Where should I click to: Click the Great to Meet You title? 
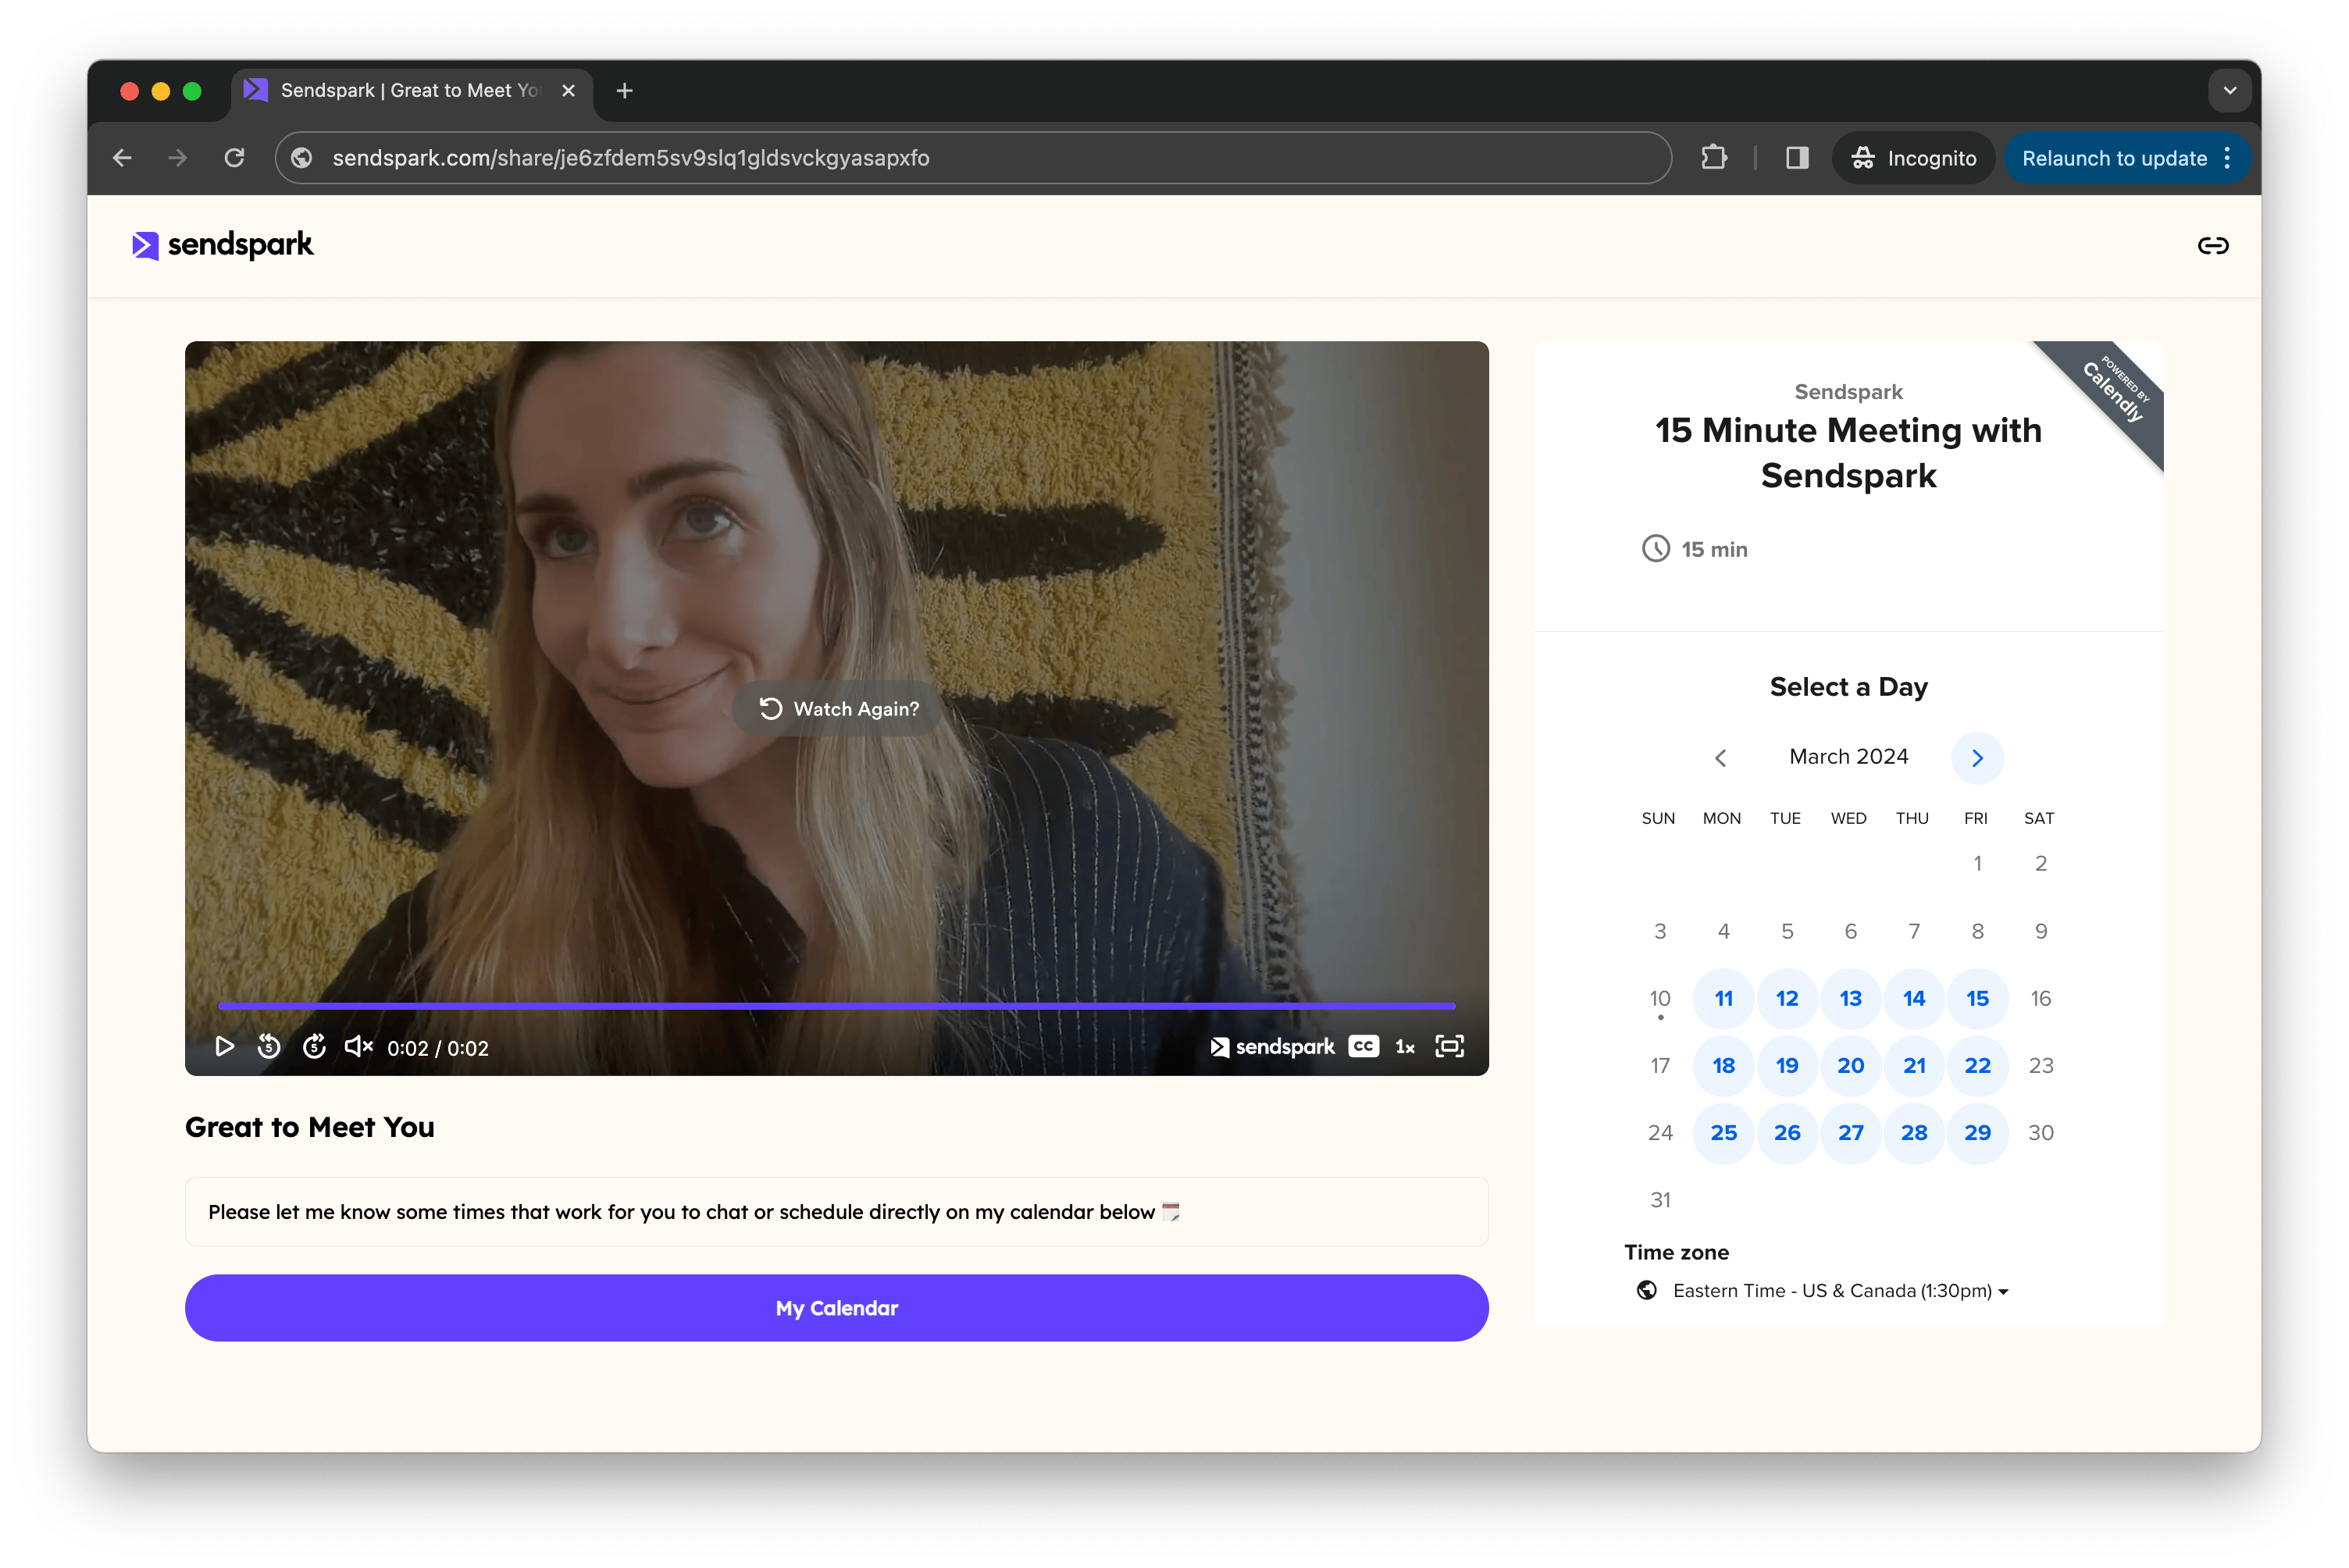coord(310,1128)
